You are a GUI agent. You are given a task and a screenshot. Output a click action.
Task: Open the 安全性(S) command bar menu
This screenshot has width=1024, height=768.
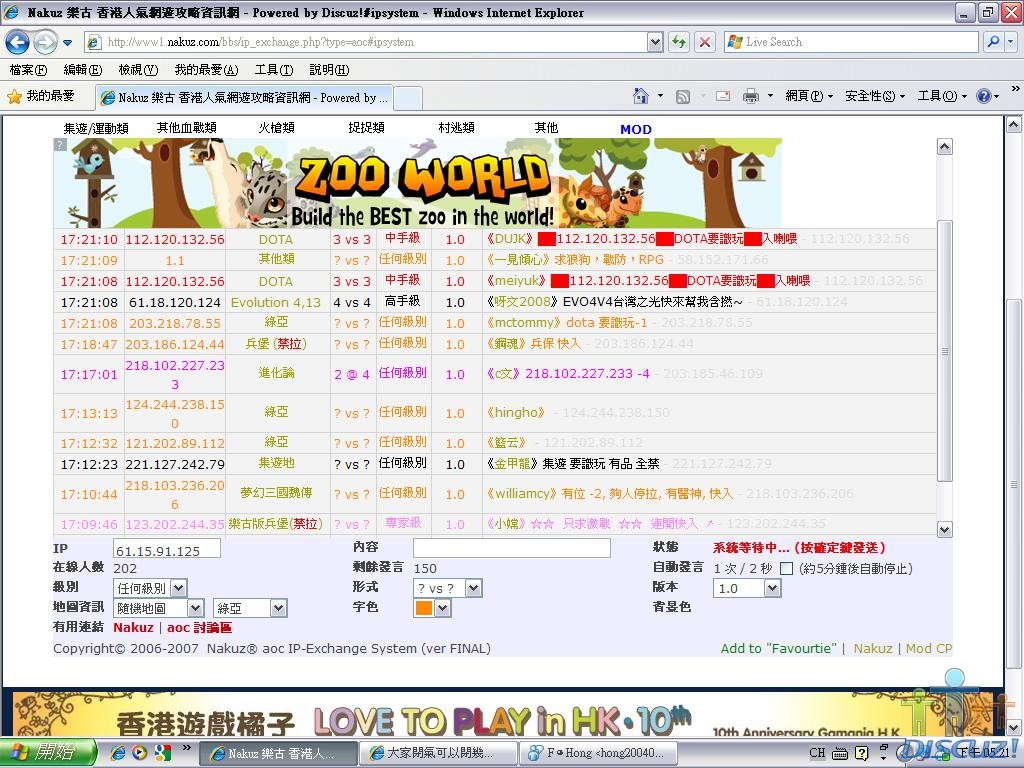coord(875,96)
